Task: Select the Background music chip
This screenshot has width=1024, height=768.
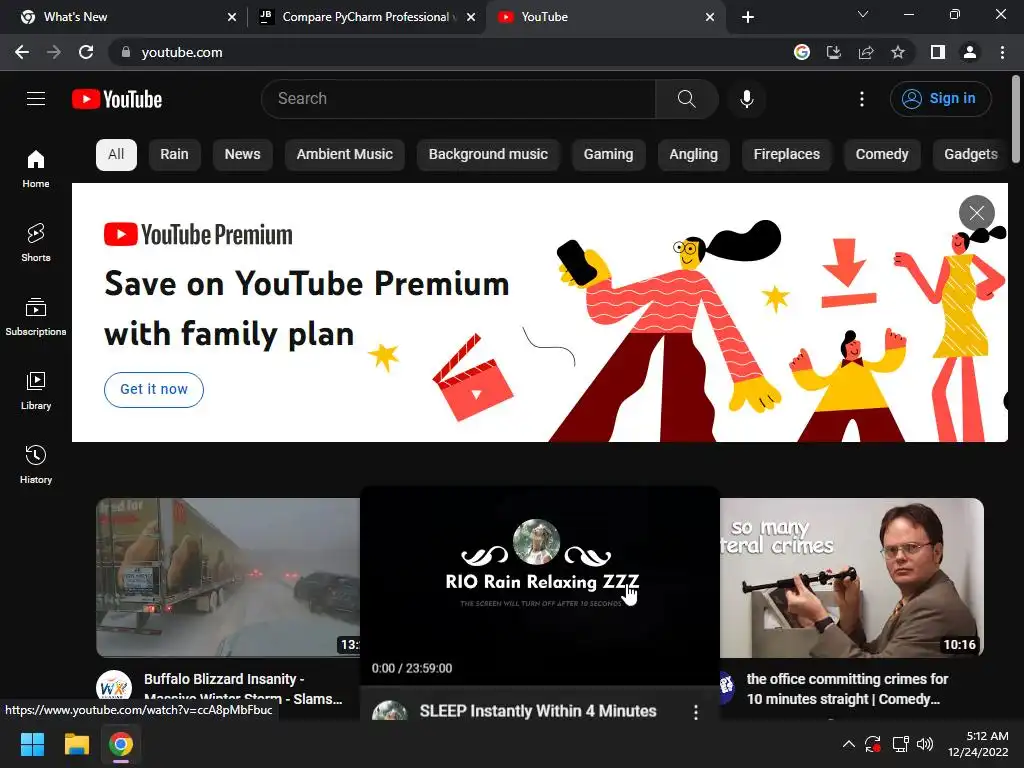Action: pyautogui.click(x=488, y=155)
